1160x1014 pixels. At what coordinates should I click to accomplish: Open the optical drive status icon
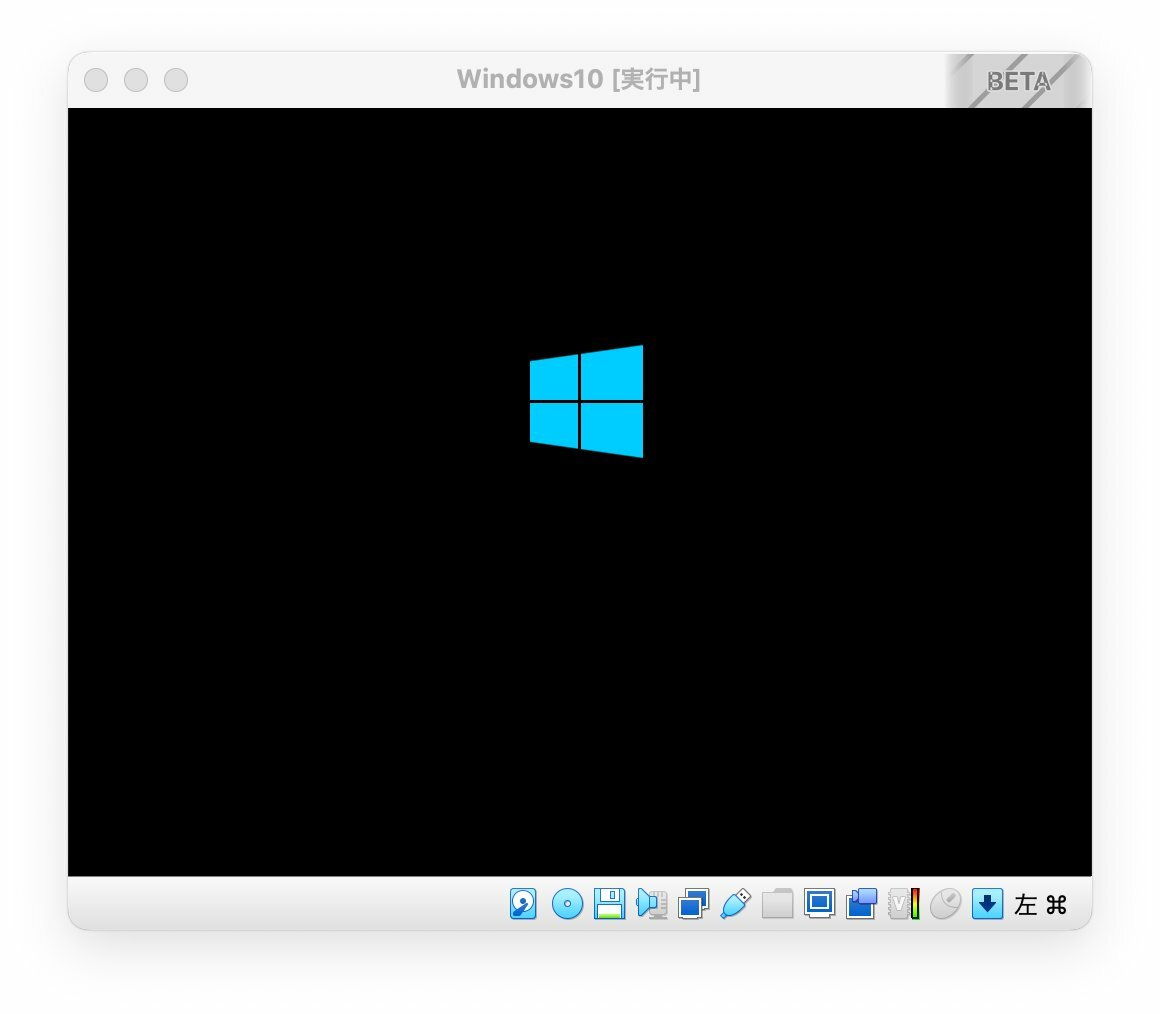567,904
